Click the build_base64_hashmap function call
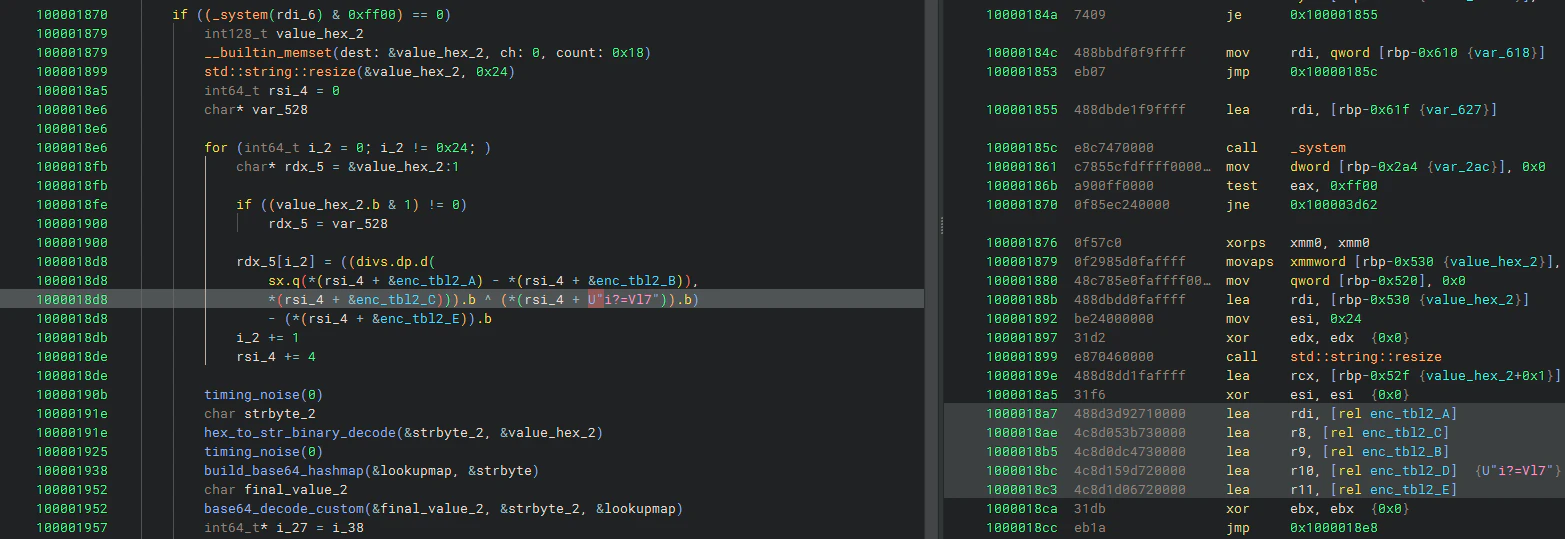Screen dimensions: 1565x539 point(281,471)
